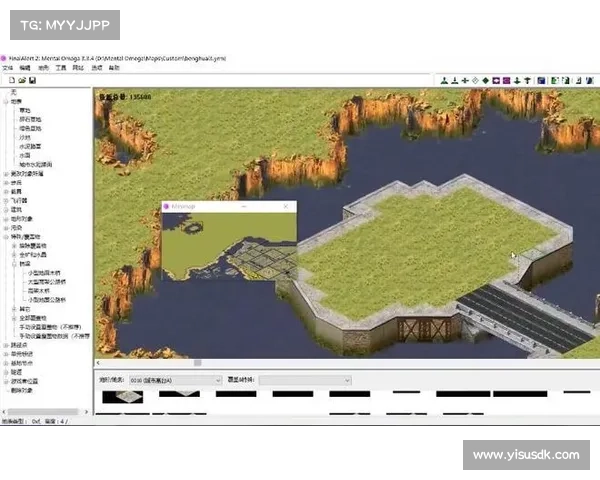Viewport: 600px width, 480px height.
Task: Select the second tile thumbnail in palette
Action: (x=179, y=393)
